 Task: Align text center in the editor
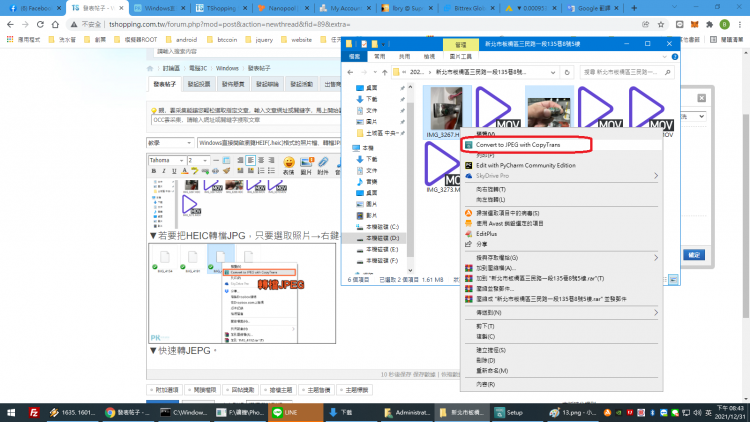tap(261, 160)
